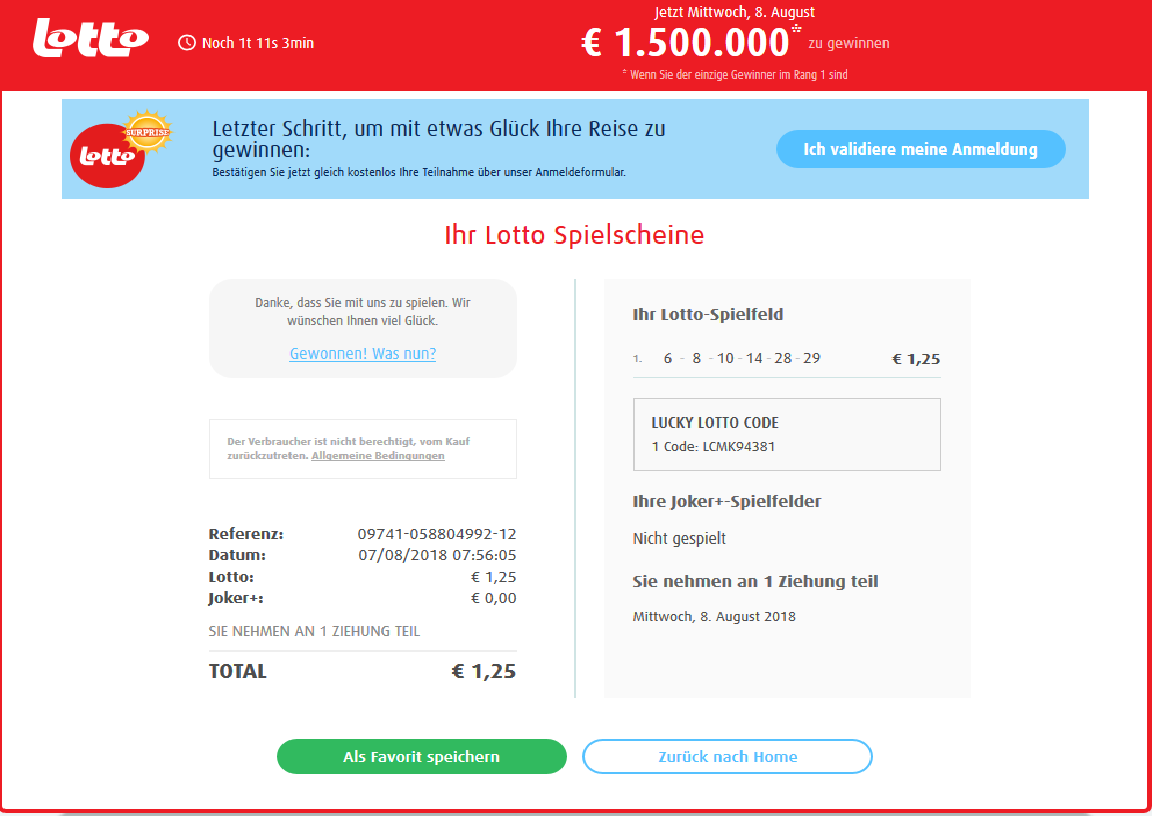This screenshot has width=1152, height=816.
Task: Click draw date 'Mittwoch, 8. August 2018'
Action: (x=714, y=616)
